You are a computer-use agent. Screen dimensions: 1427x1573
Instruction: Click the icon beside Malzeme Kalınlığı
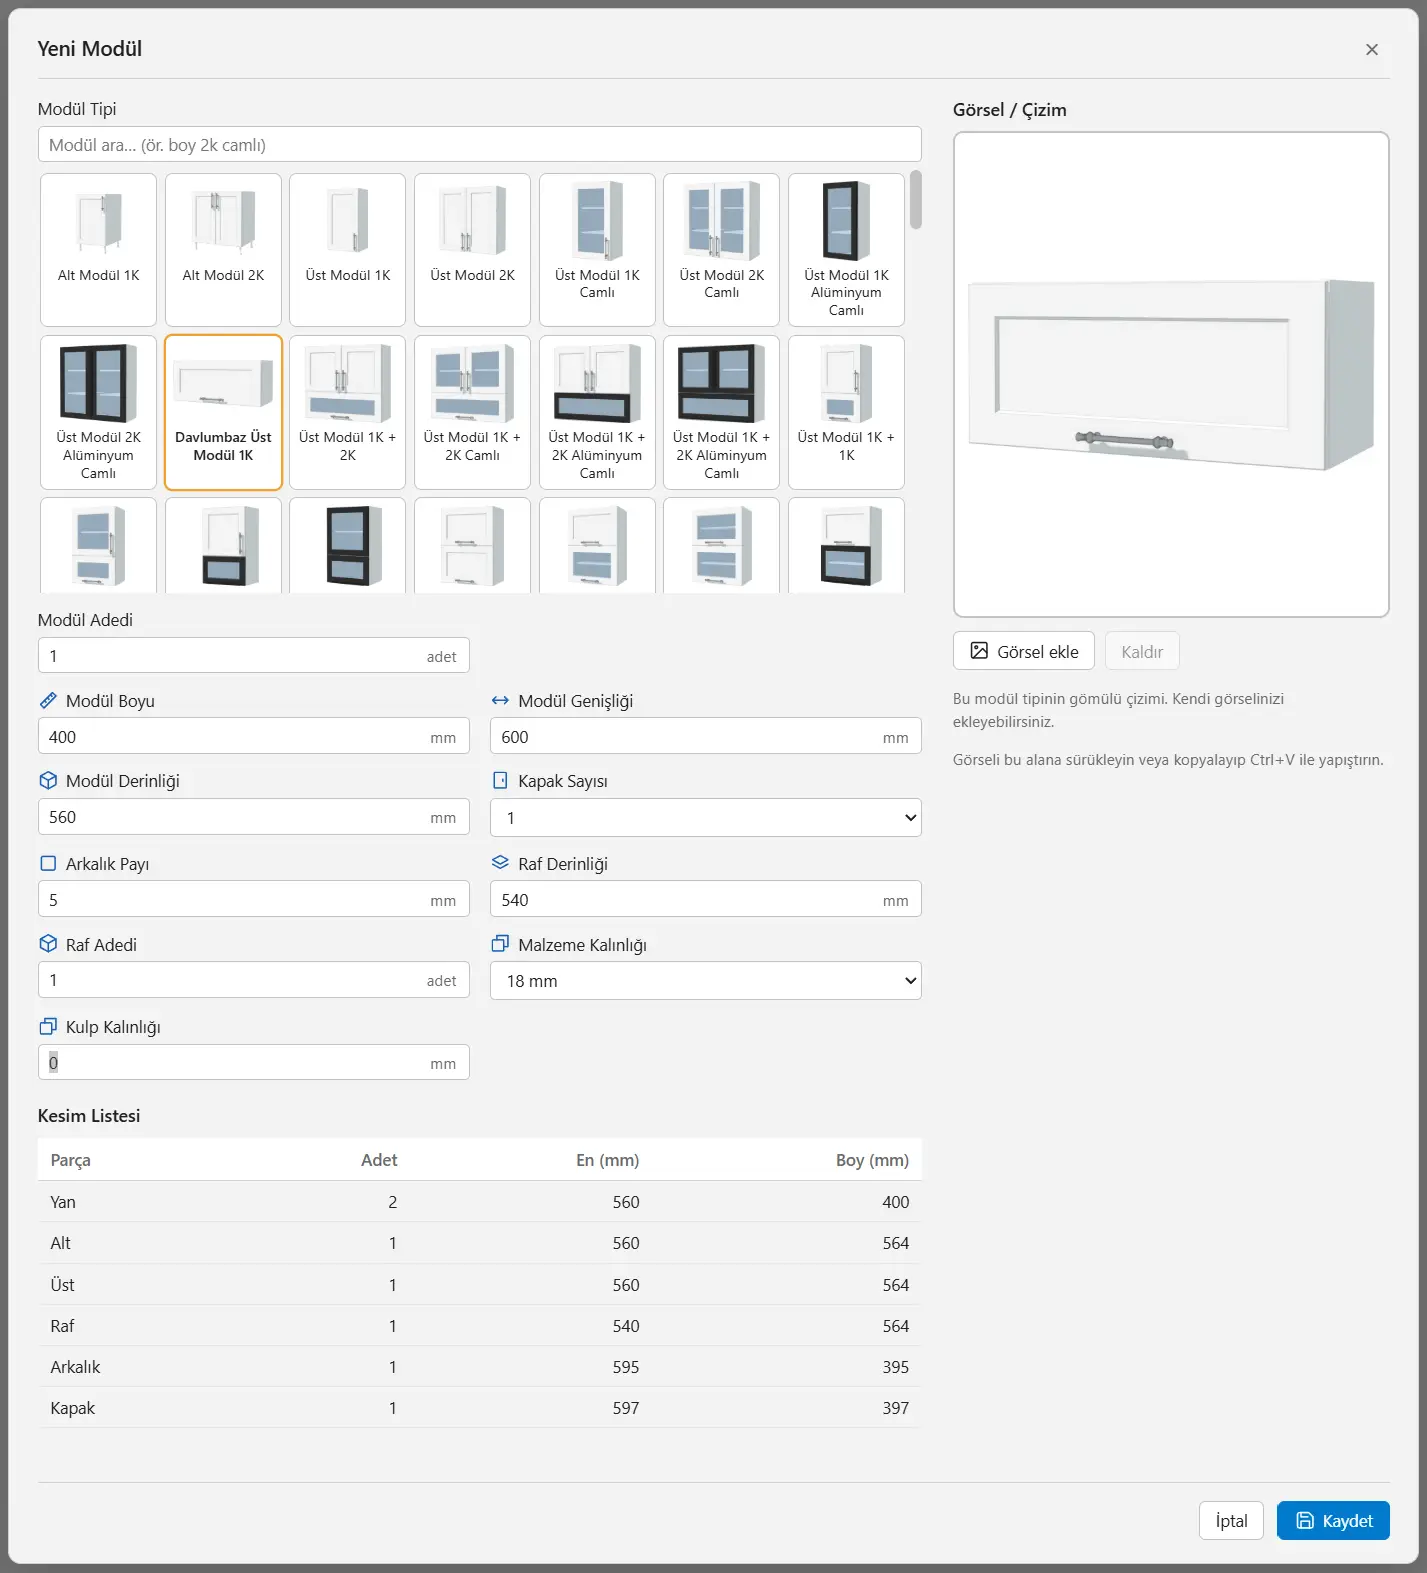coord(500,945)
